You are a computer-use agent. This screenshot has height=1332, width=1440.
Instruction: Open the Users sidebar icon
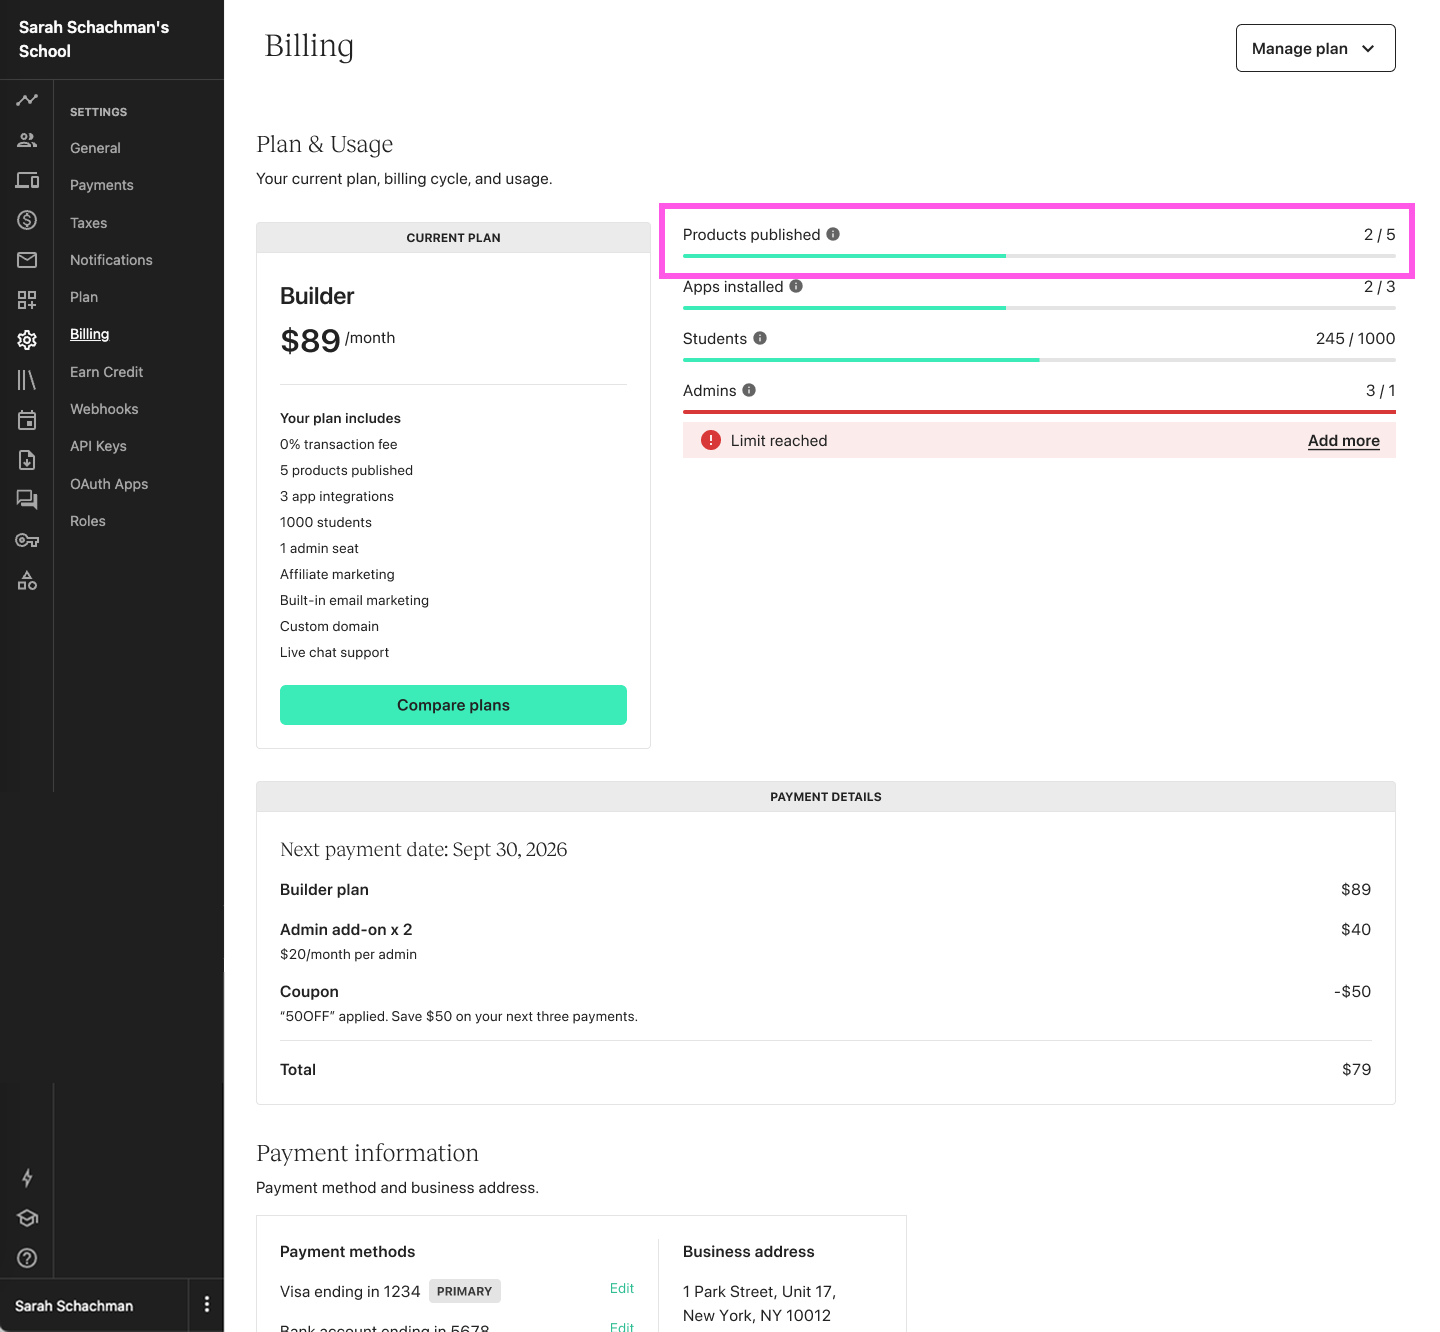coord(27,140)
